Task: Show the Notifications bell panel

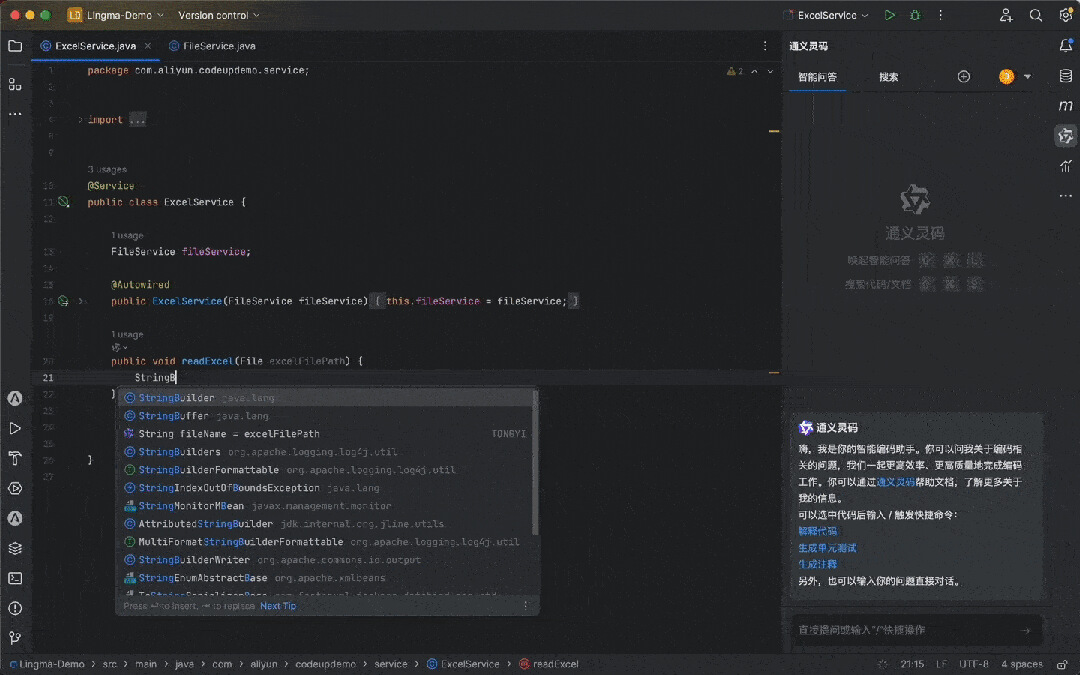Action: (x=1066, y=46)
